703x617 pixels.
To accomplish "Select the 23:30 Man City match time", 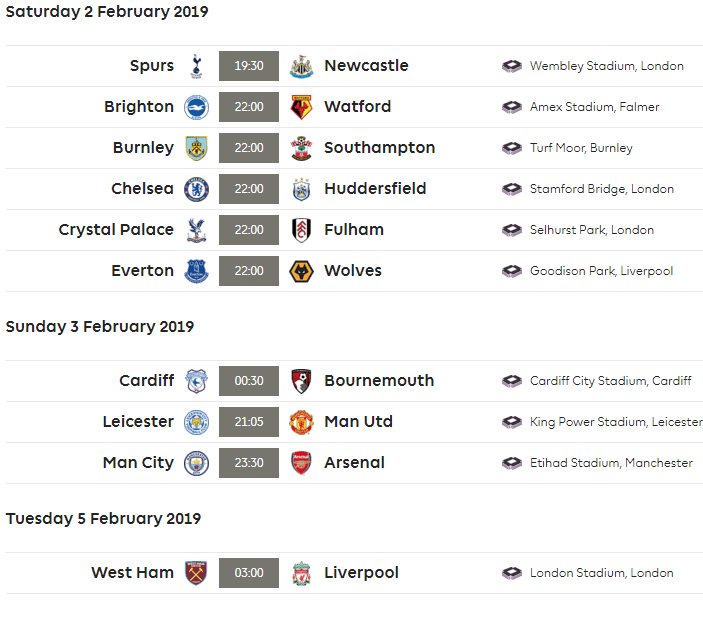I will 249,463.
